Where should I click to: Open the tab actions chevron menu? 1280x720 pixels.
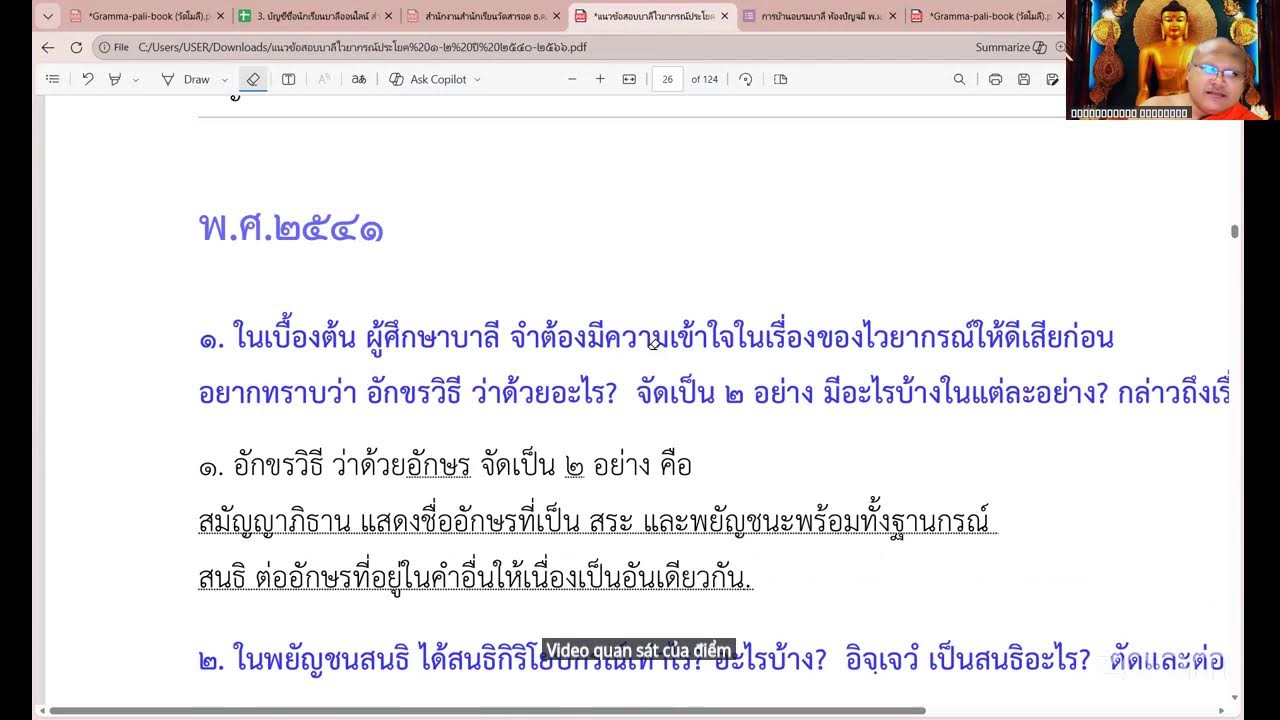[x=47, y=16]
